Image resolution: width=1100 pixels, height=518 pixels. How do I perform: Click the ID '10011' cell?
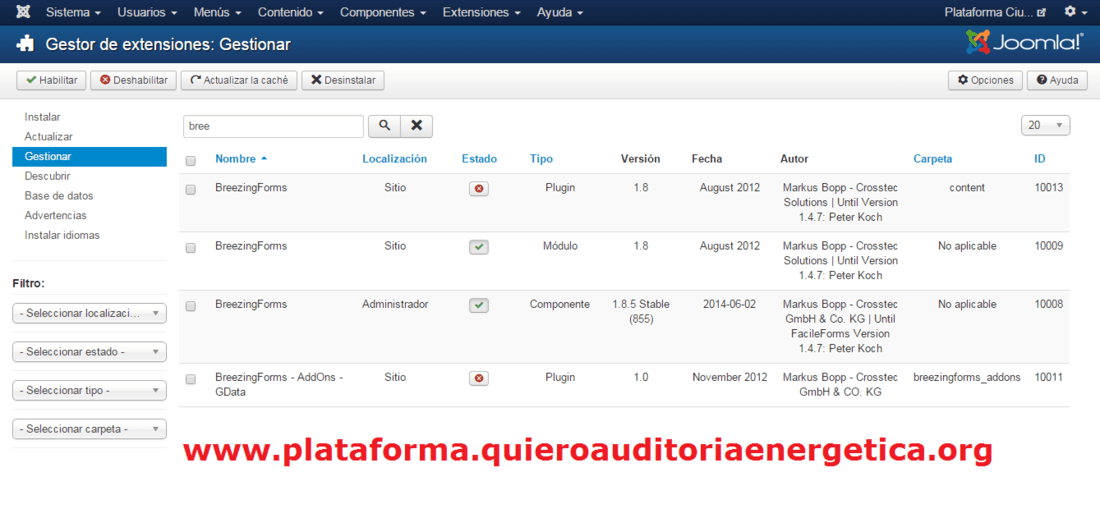click(x=1049, y=377)
